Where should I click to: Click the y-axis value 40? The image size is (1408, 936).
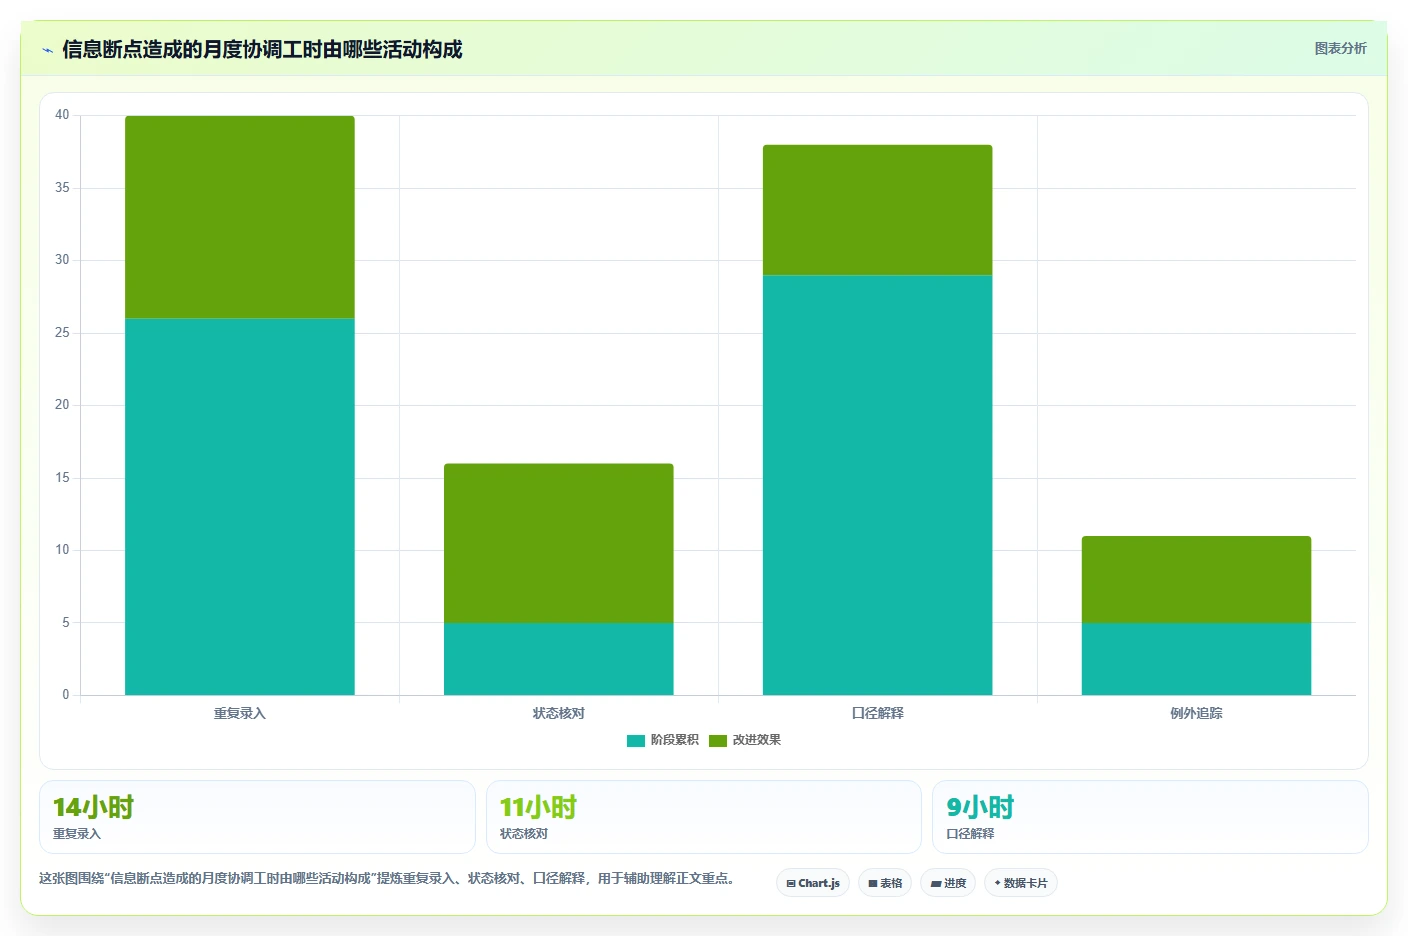click(x=63, y=115)
